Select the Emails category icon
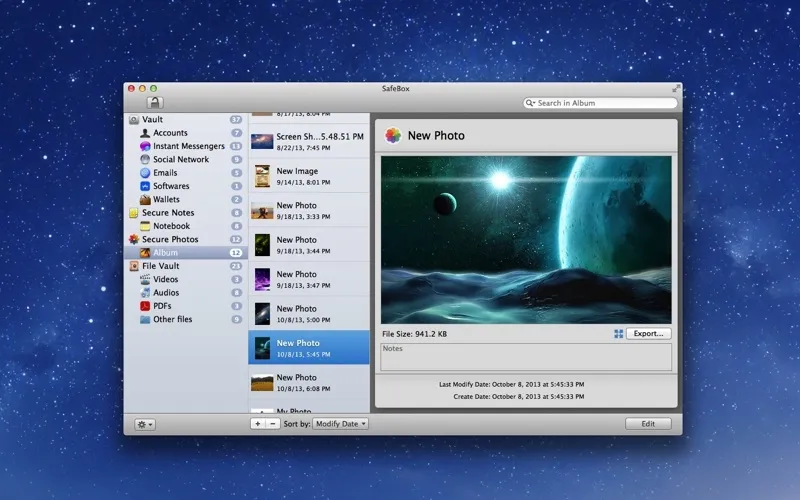 click(x=145, y=173)
